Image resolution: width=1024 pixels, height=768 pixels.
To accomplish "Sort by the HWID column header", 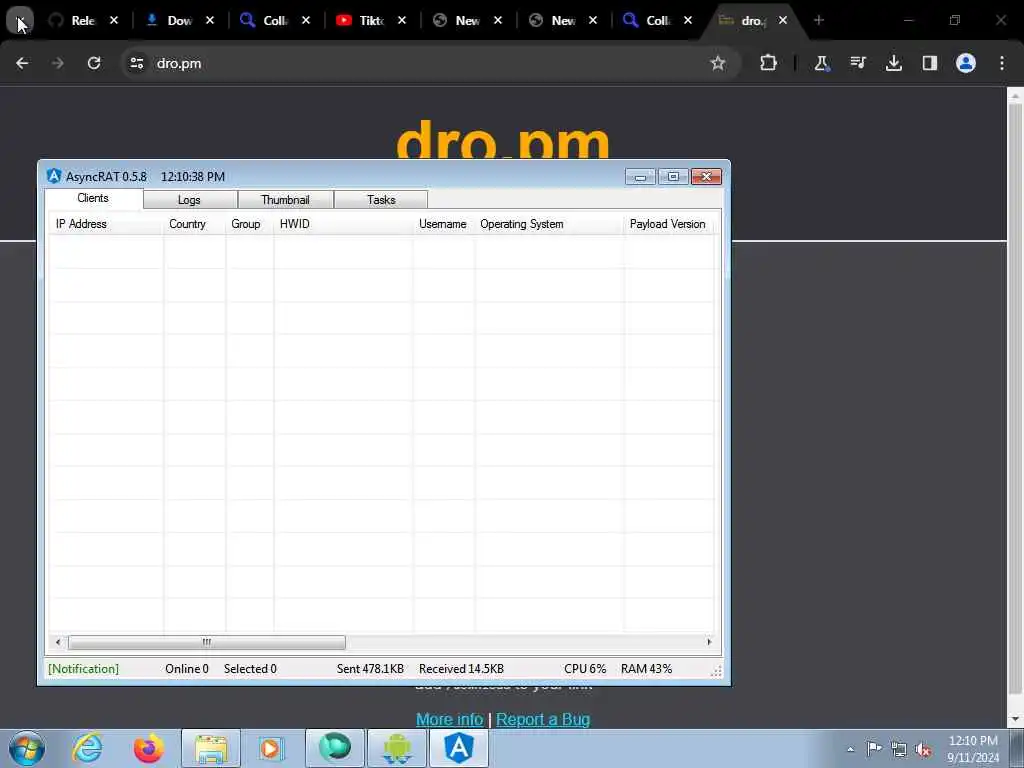I will click(343, 224).
